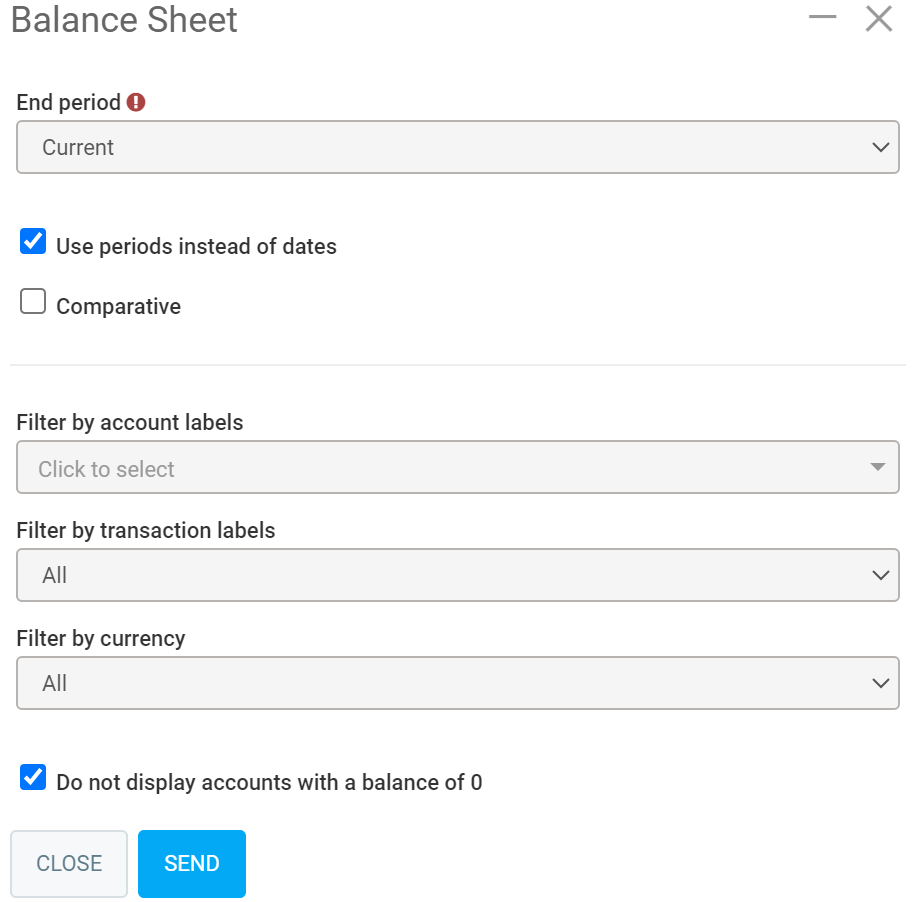Click chevron arrow in currency filter field
The image size is (920, 902).
(x=880, y=683)
